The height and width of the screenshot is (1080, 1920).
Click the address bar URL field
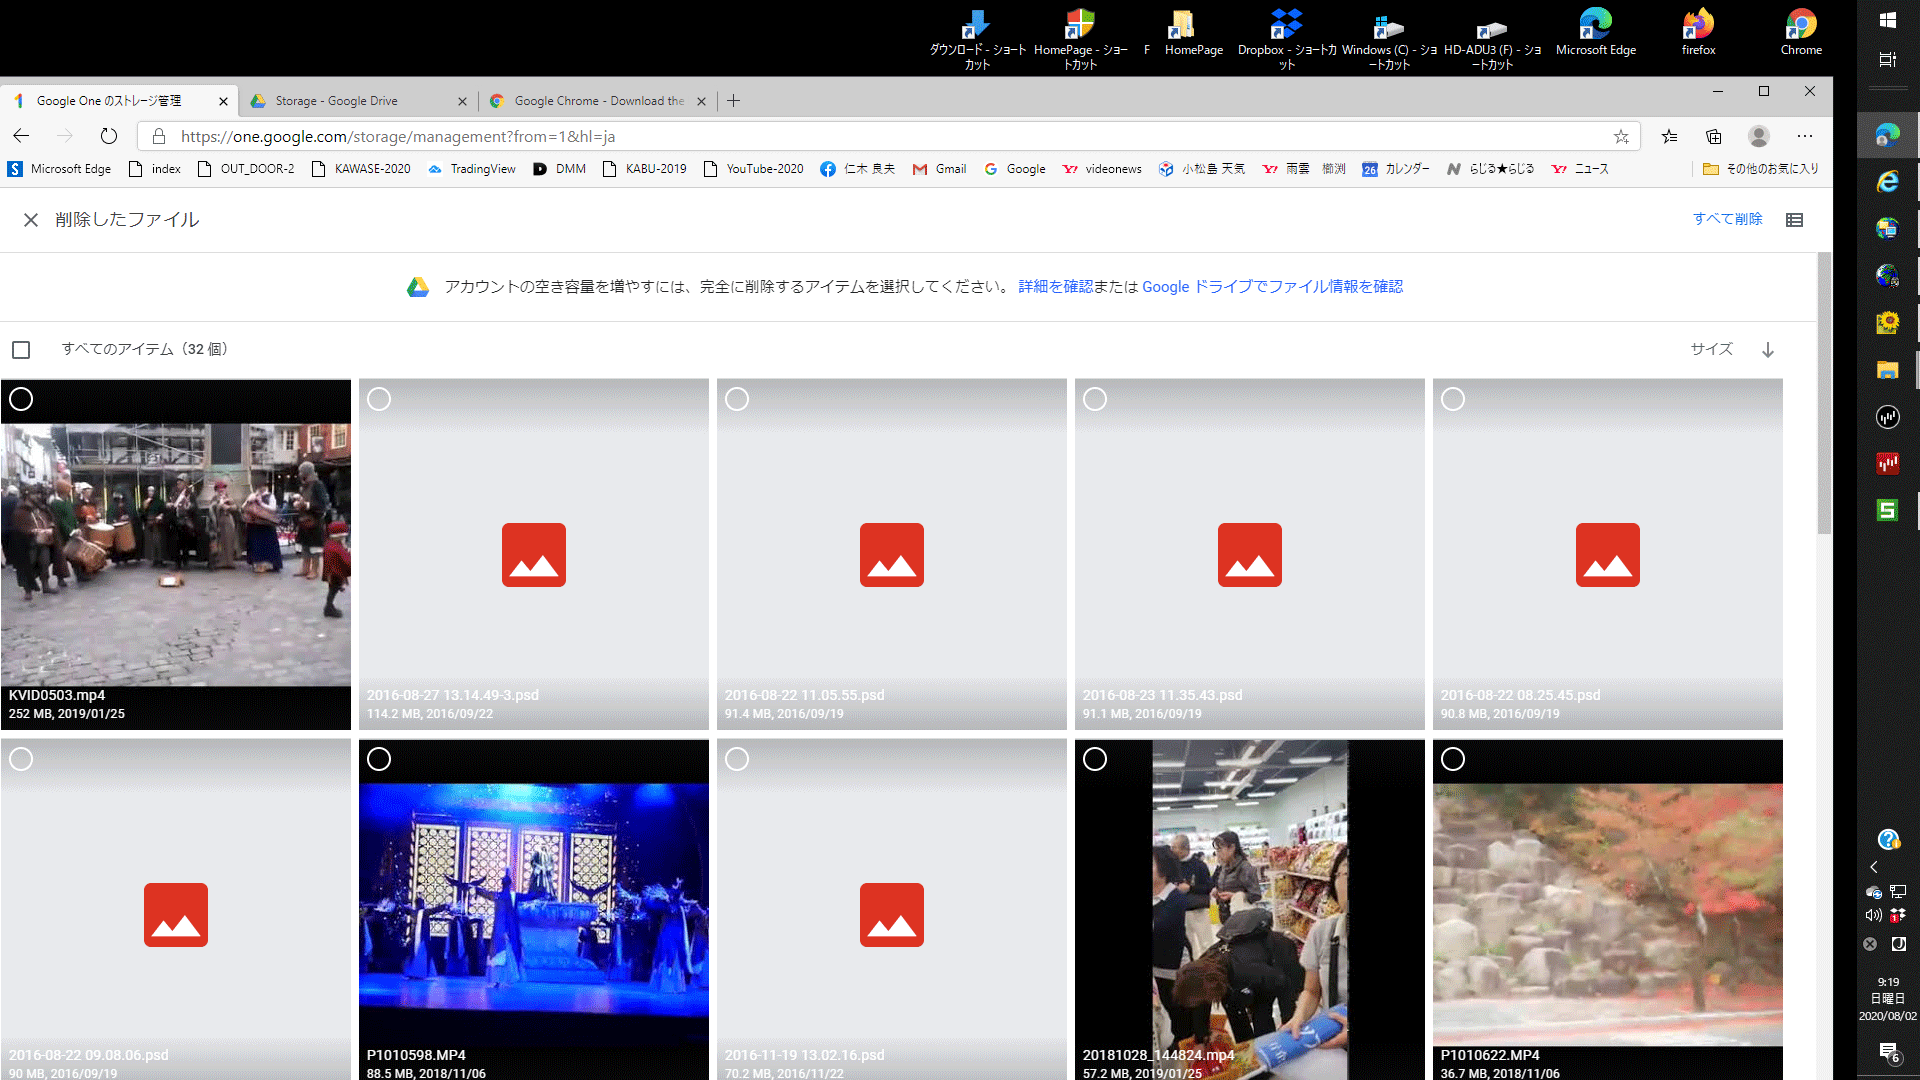tap(888, 136)
